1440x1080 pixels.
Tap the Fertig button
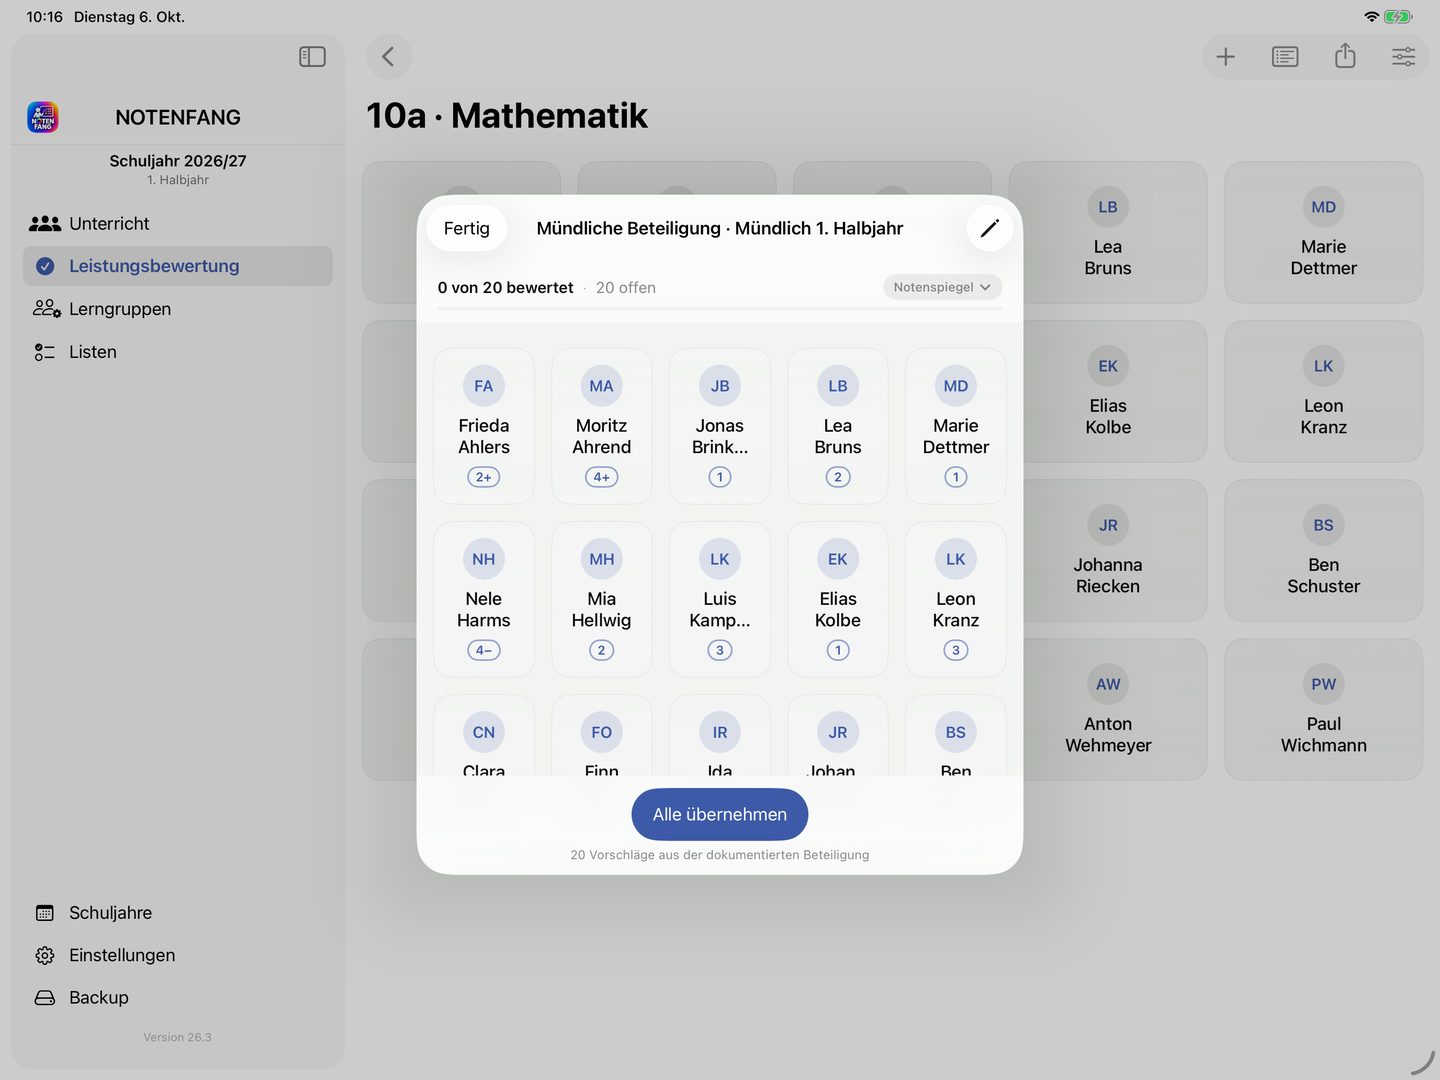coord(467,228)
